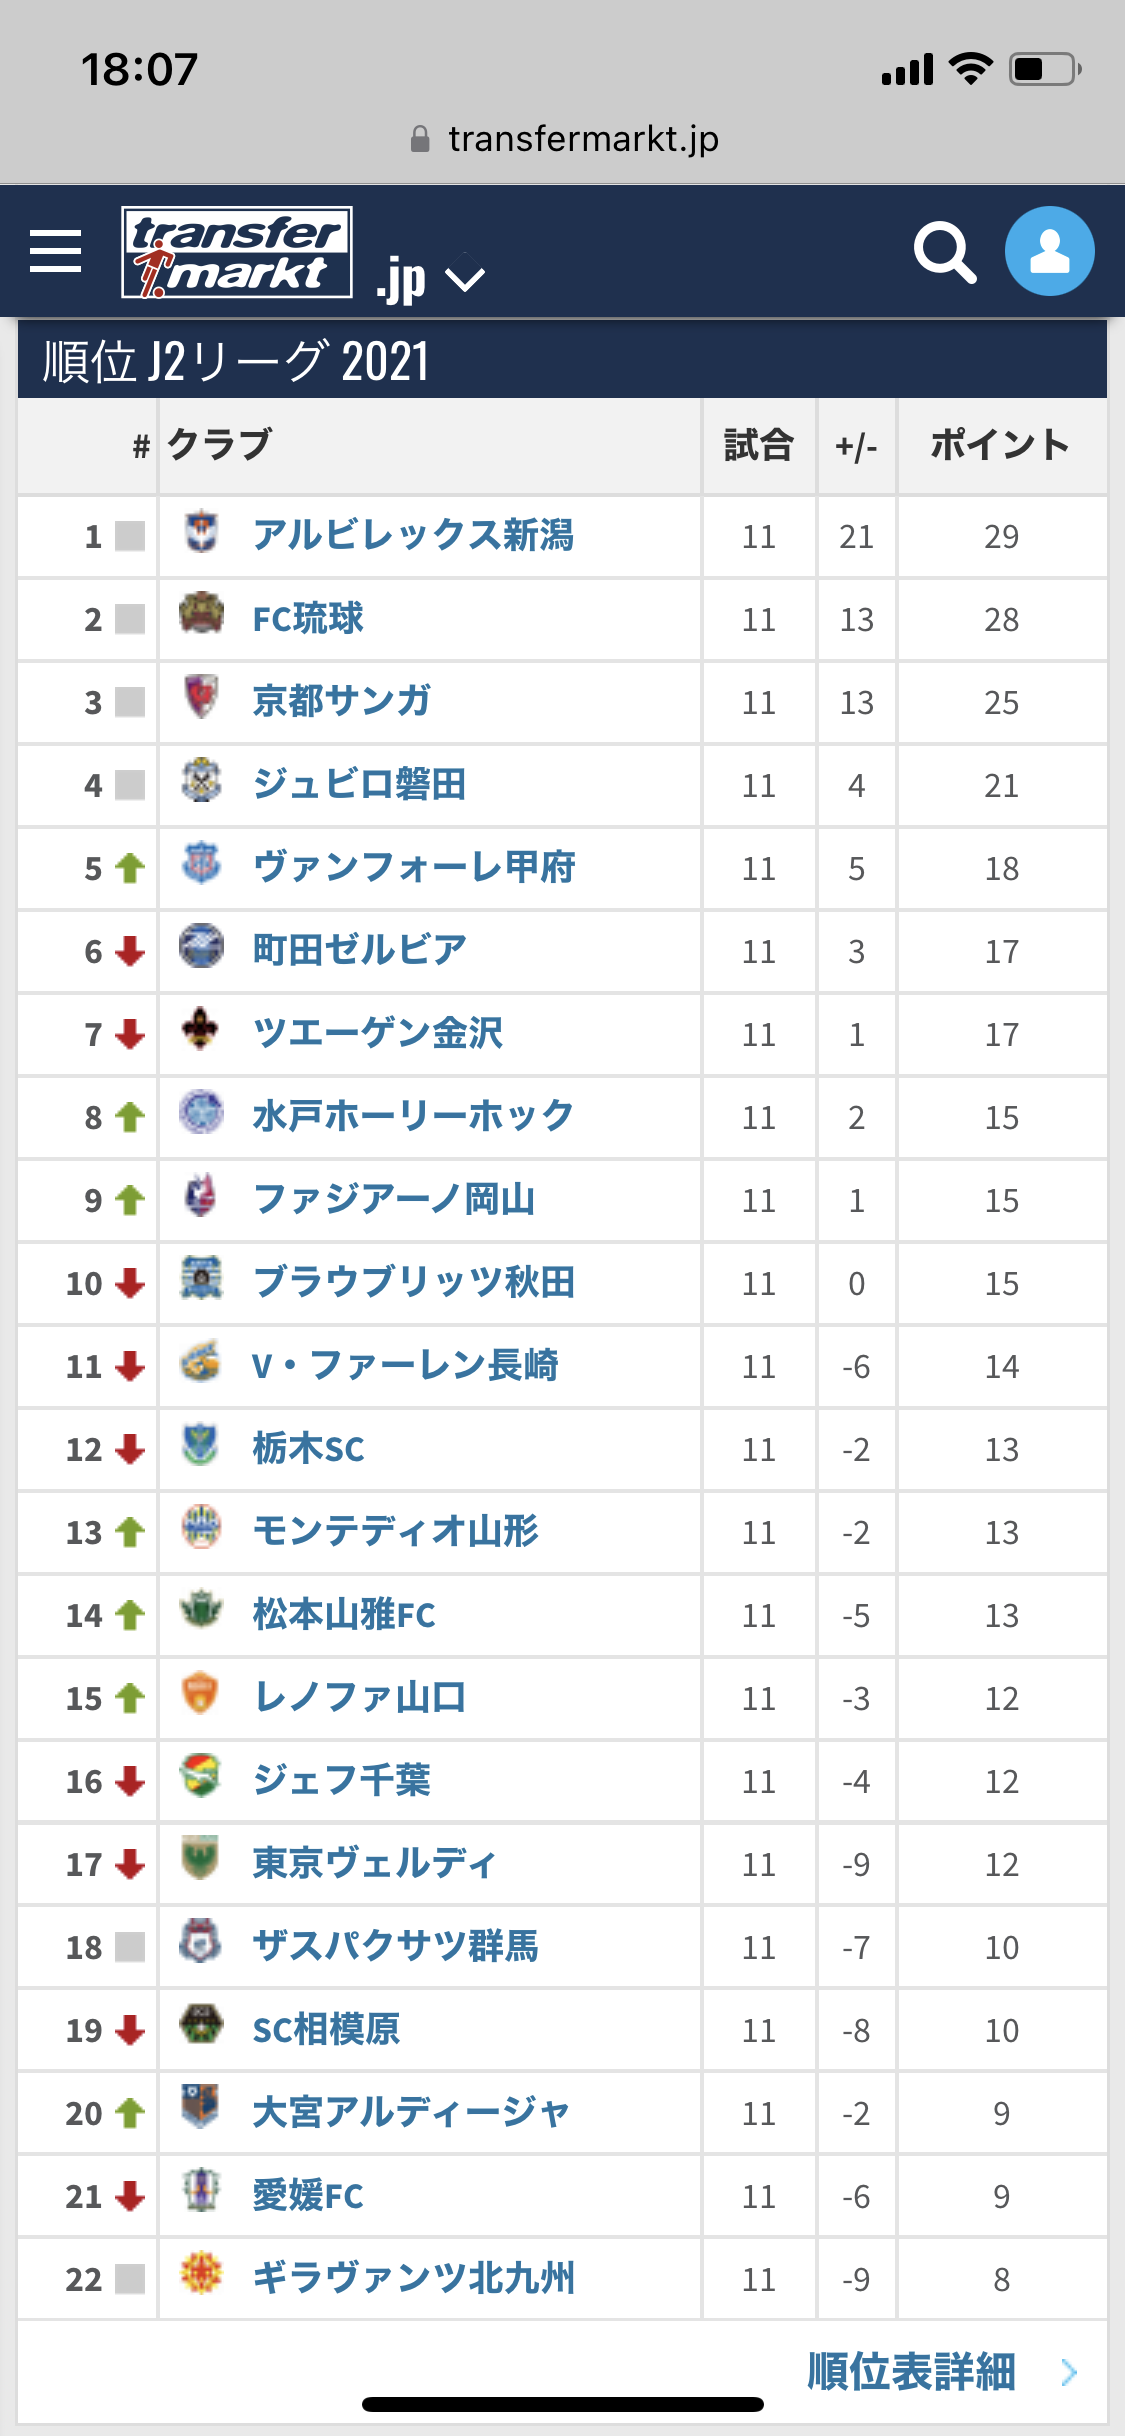Tap the search magnifier icon

pyautogui.click(x=944, y=252)
